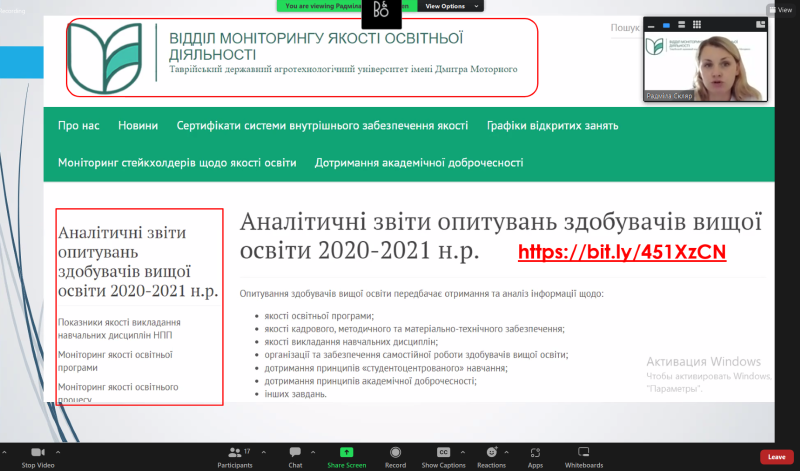The width and height of the screenshot is (800, 471).
Task: Click the bullet text 'якості освітньої програми;'
Action: [x=319, y=316]
